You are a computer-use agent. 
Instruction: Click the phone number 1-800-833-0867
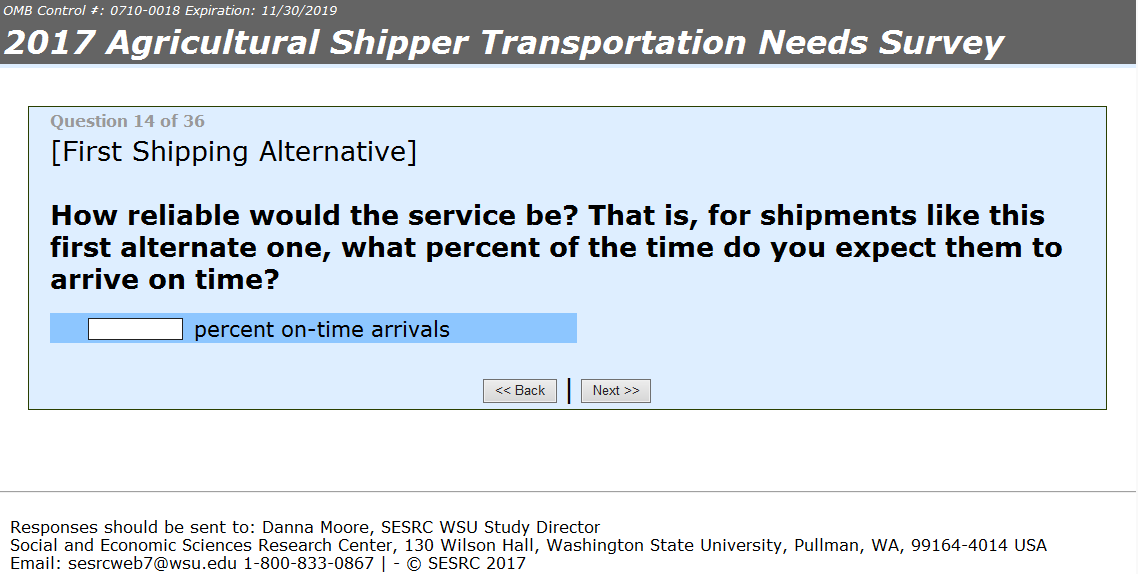click(308, 563)
